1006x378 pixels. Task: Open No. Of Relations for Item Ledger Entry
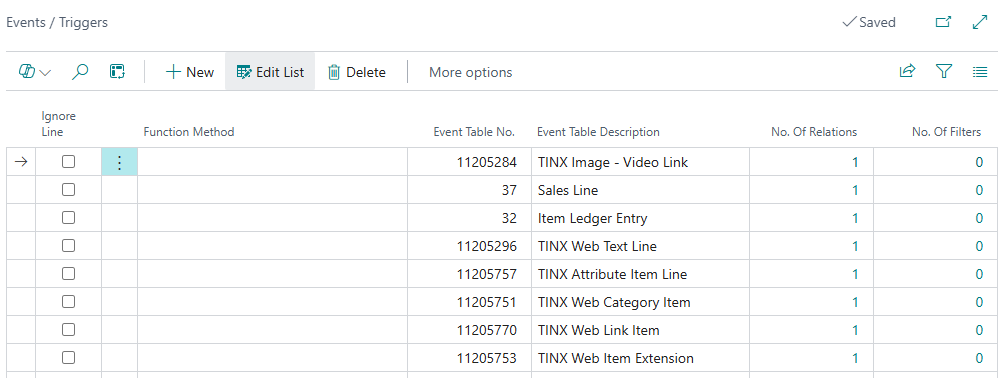855,218
